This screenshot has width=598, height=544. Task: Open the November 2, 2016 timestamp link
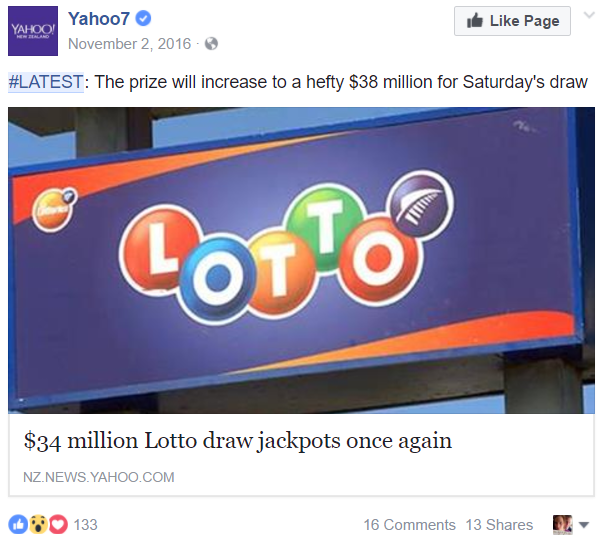click(129, 44)
